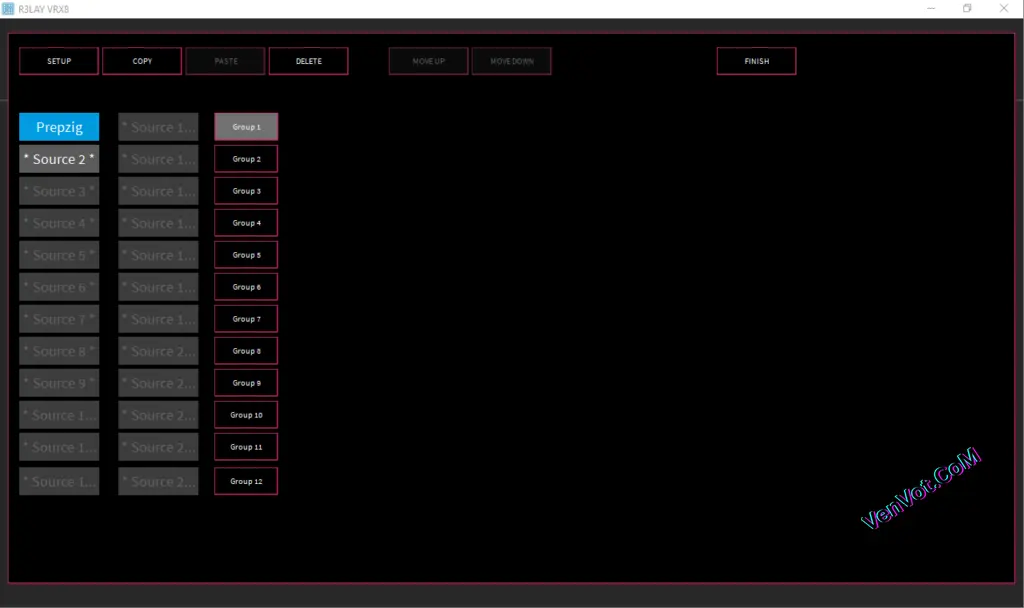Select the highlighted Group 1 button
The image size is (1024, 608).
pos(246,127)
